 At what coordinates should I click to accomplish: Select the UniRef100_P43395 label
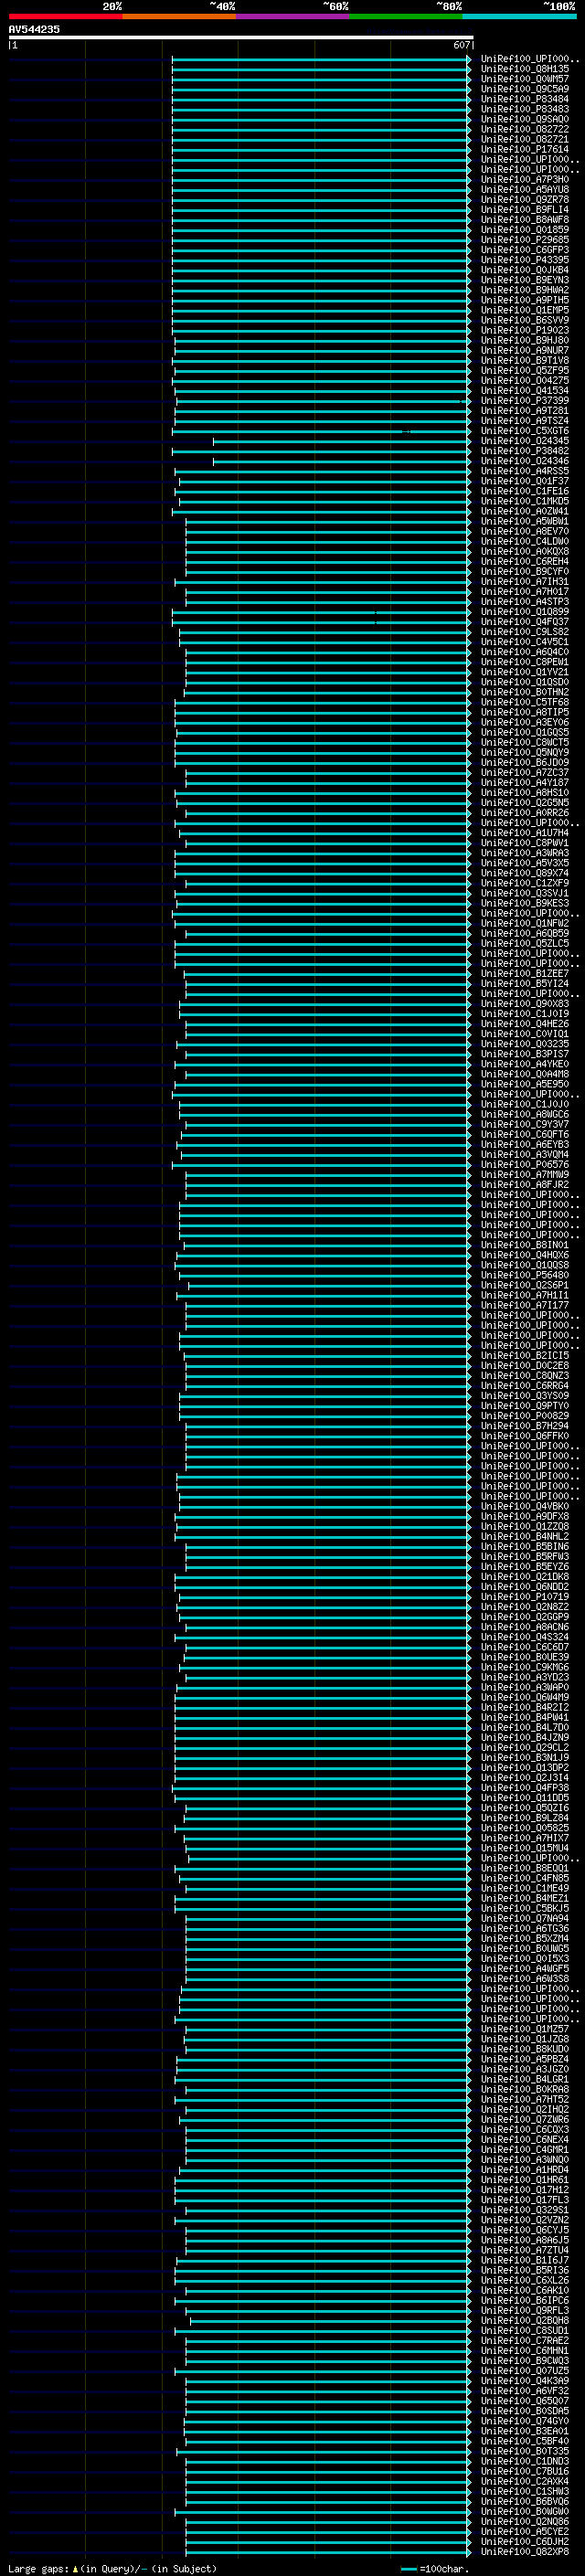pyautogui.click(x=525, y=259)
